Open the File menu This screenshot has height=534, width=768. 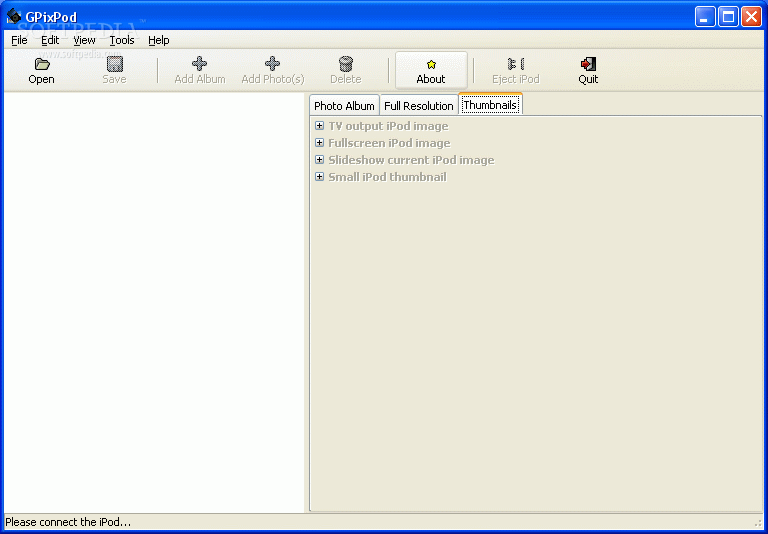point(19,40)
